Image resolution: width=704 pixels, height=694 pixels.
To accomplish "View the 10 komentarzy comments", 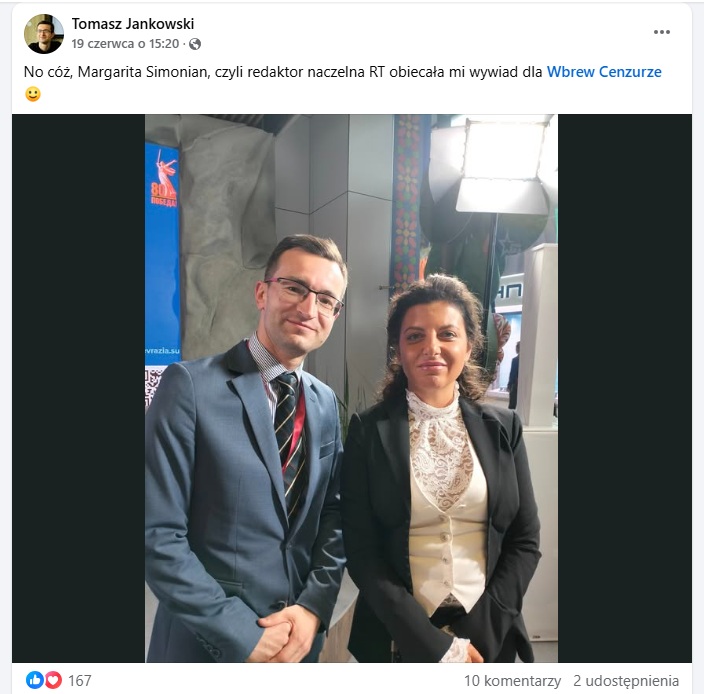I will [512, 681].
